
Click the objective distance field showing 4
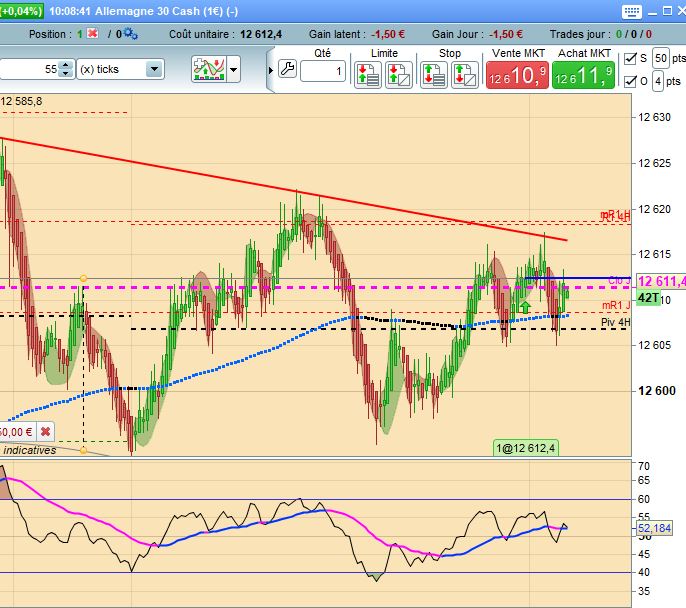pyautogui.click(x=658, y=81)
